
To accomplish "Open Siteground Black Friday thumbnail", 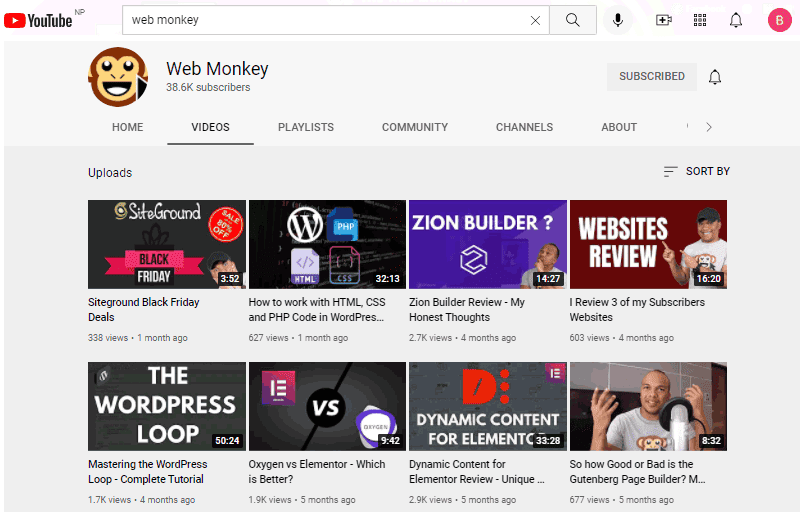I will tap(167, 244).
